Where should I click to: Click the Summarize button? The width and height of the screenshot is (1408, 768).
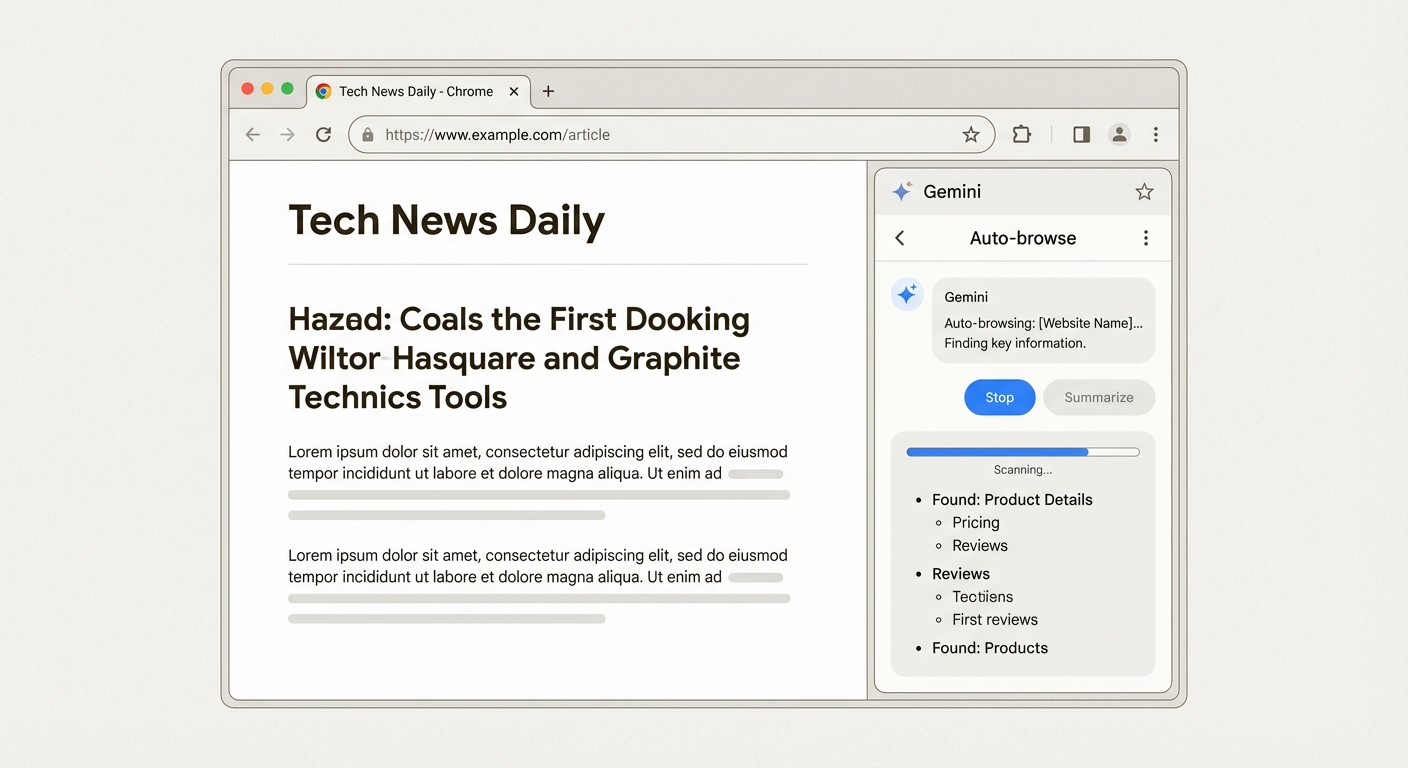point(1098,397)
